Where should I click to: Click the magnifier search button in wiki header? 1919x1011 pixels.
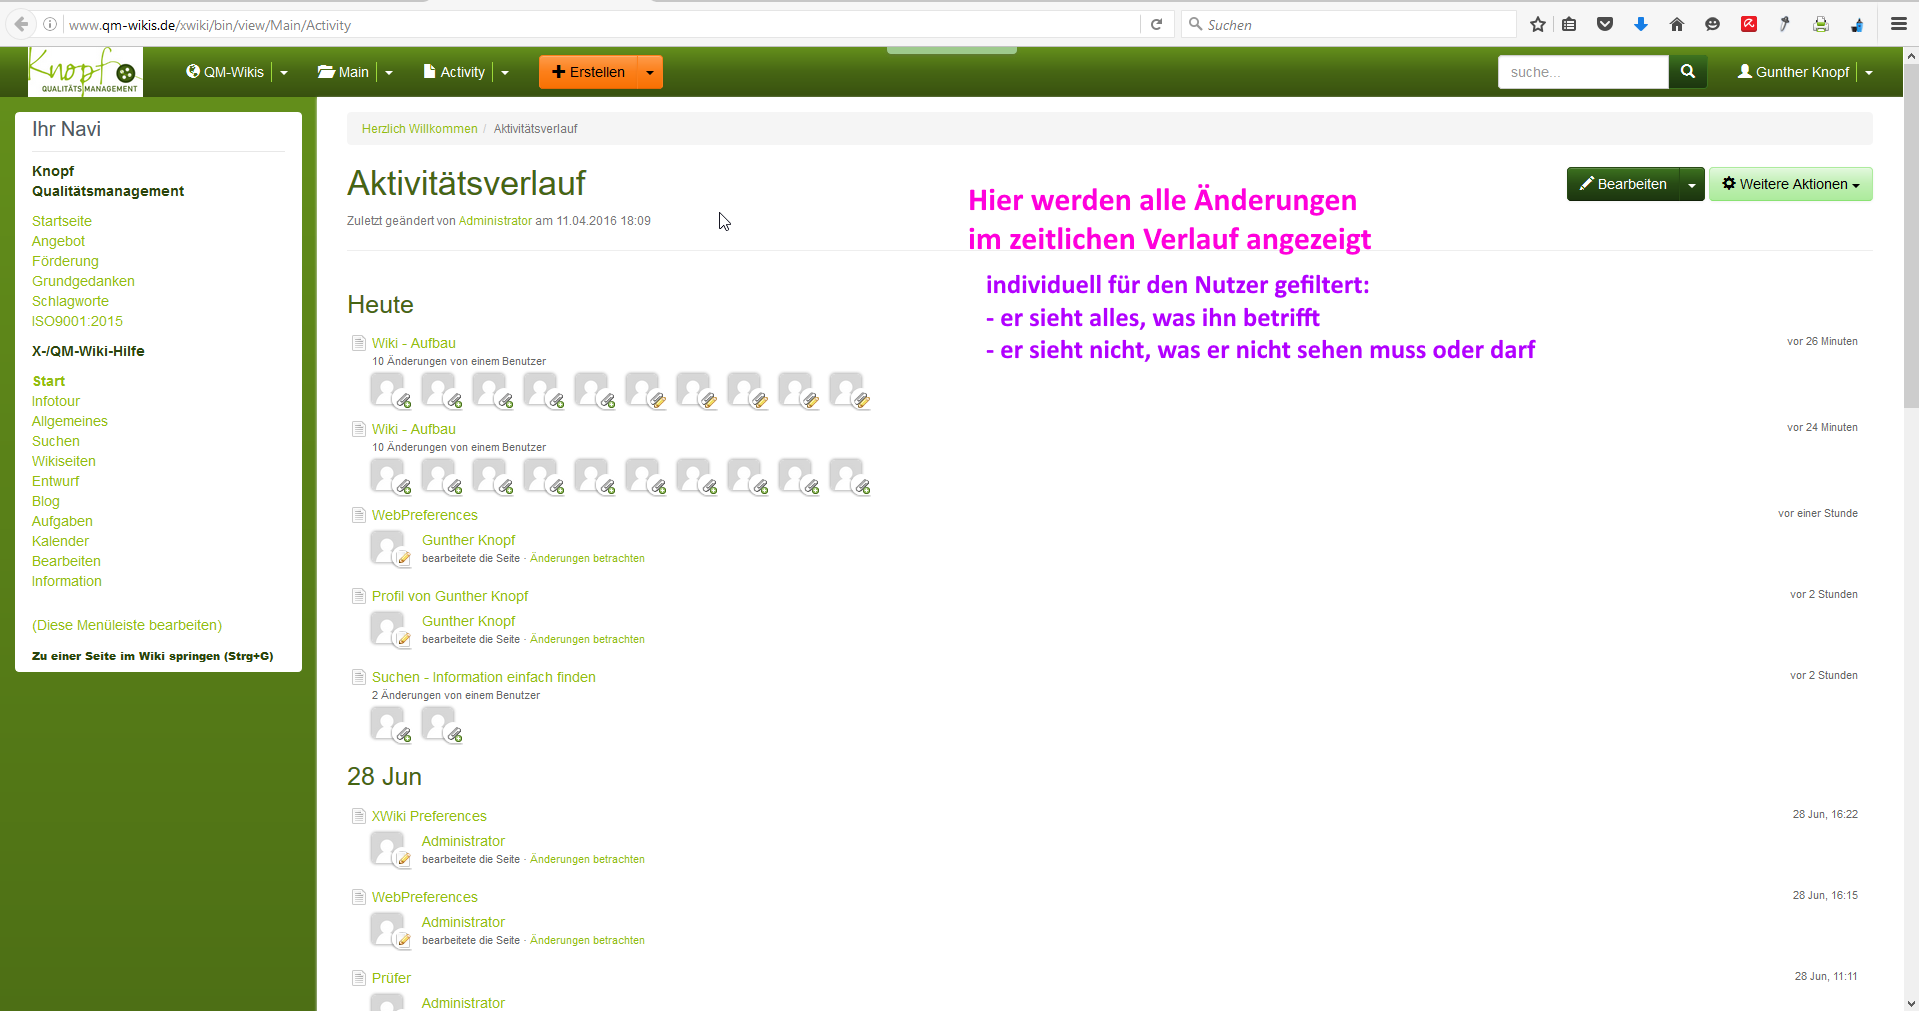click(x=1688, y=72)
